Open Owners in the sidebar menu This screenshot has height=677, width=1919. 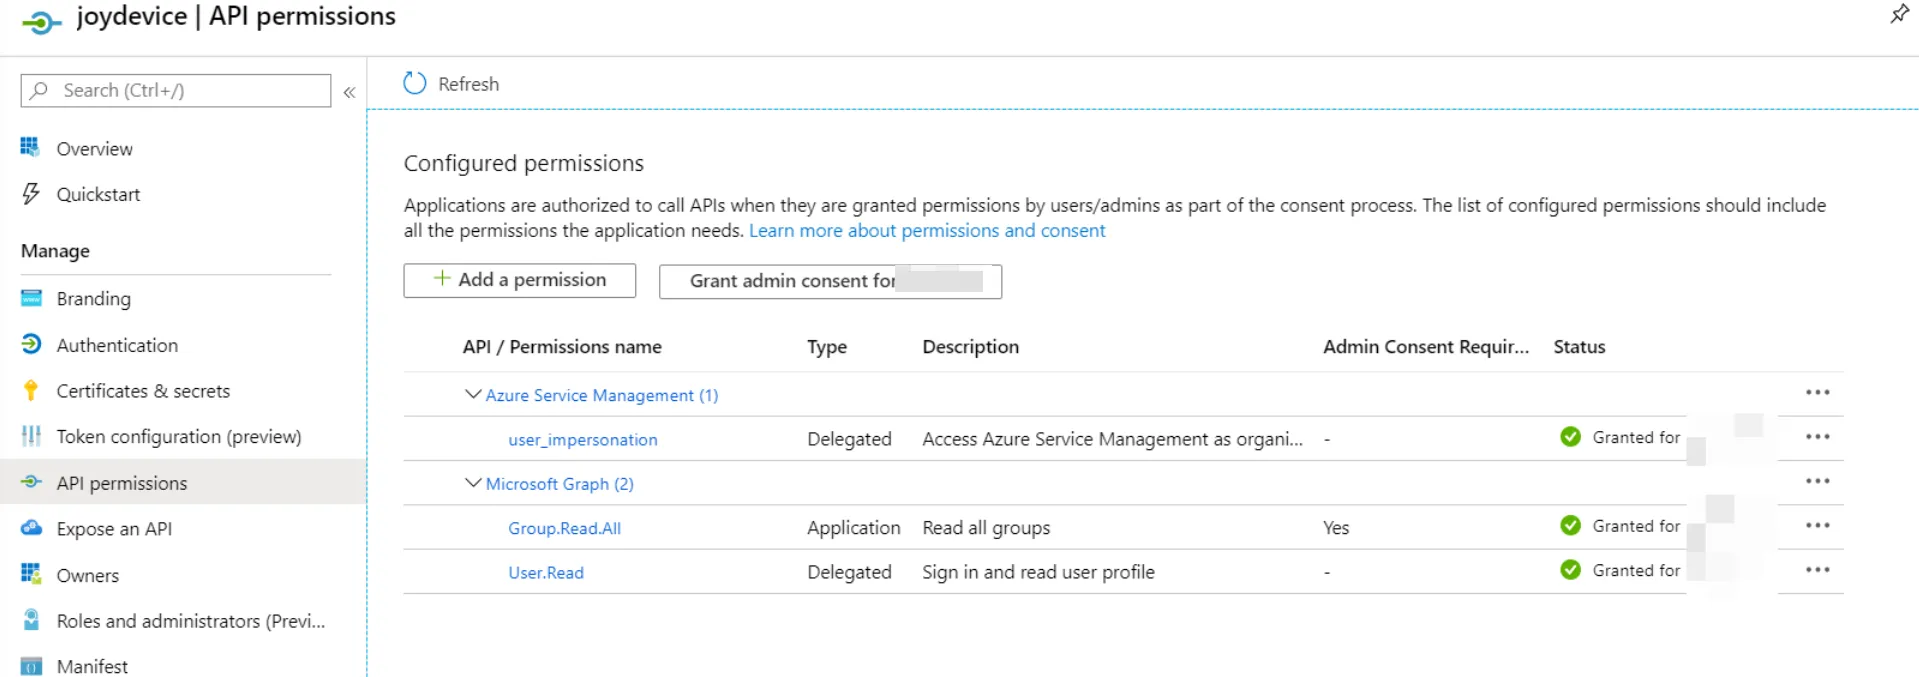click(x=87, y=575)
